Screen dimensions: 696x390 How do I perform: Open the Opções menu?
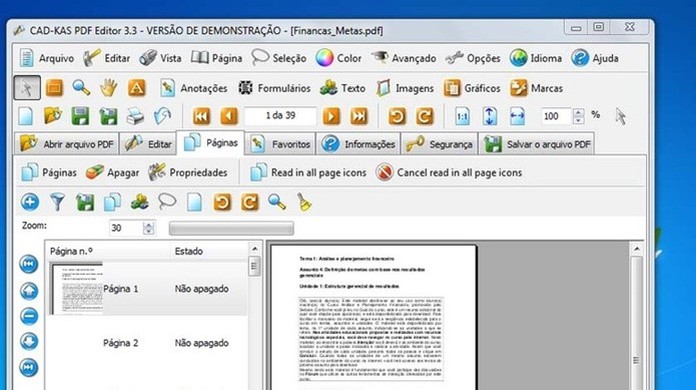(x=473, y=58)
